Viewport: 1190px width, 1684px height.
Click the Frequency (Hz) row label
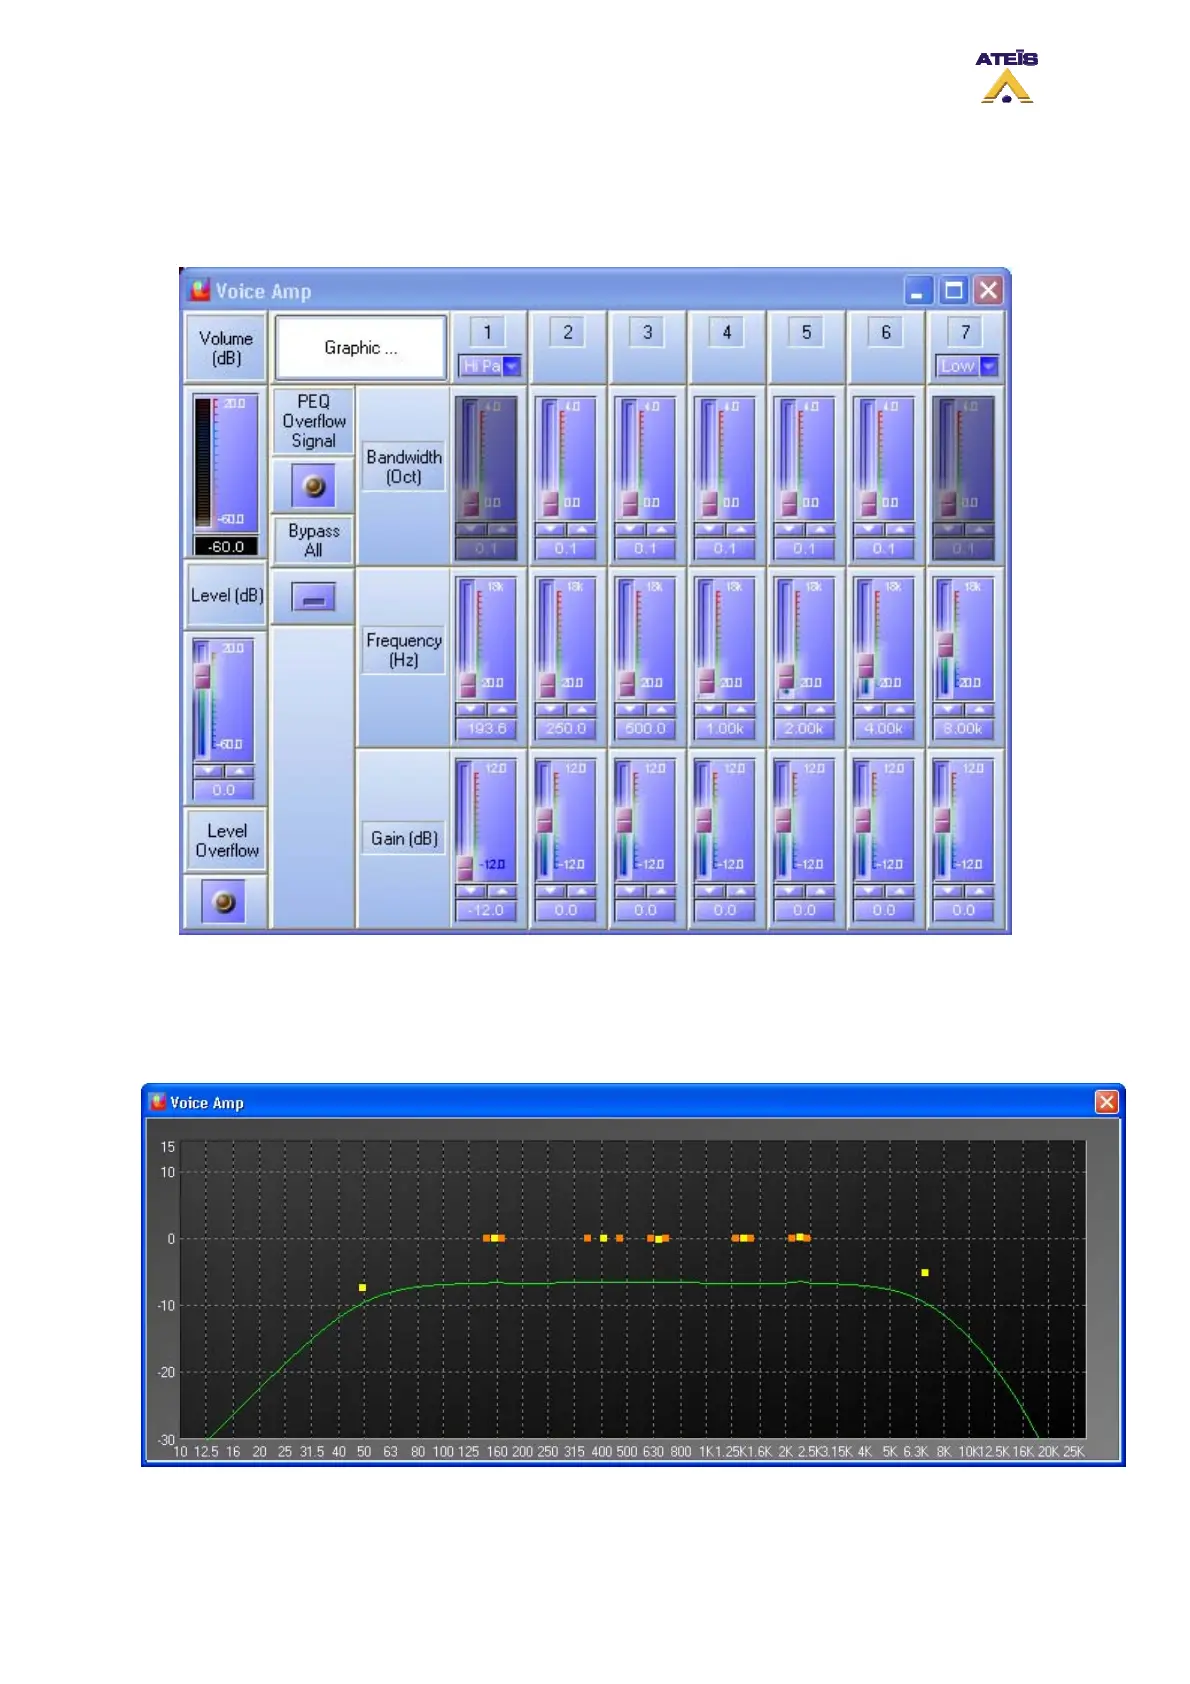point(403,650)
